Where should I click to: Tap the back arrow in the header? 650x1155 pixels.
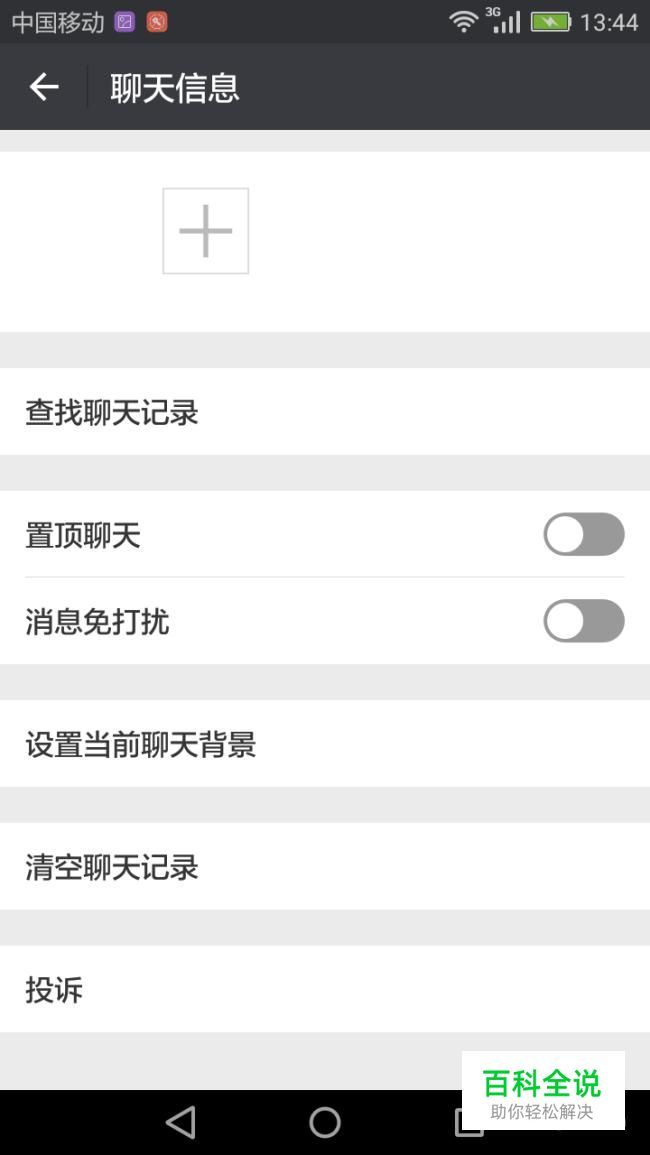click(44, 88)
